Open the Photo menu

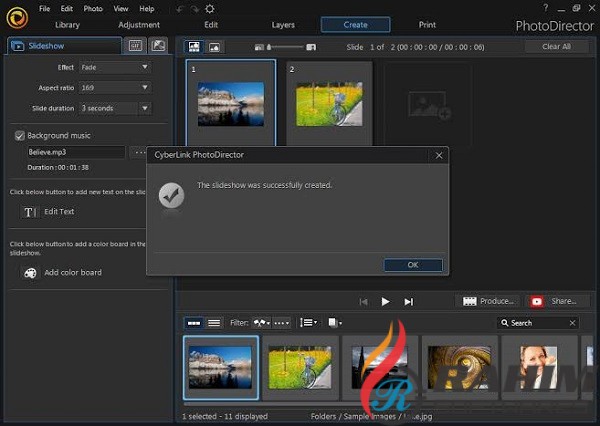[x=93, y=8]
